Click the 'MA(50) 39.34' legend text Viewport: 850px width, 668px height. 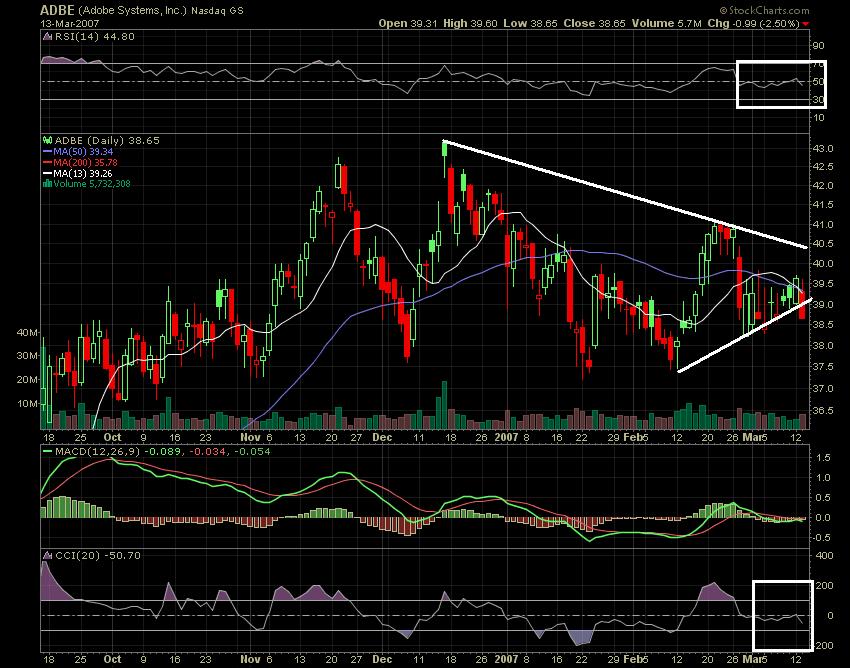[83, 152]
